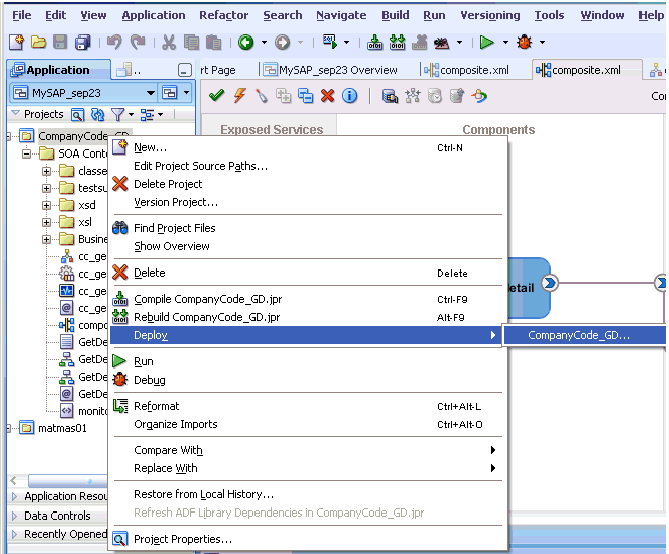This screenshot has height=554, width=669.
Task: Click the lightning bolt icon in composite toolbar
Action: pyautogui.click(x=240, y=96)
